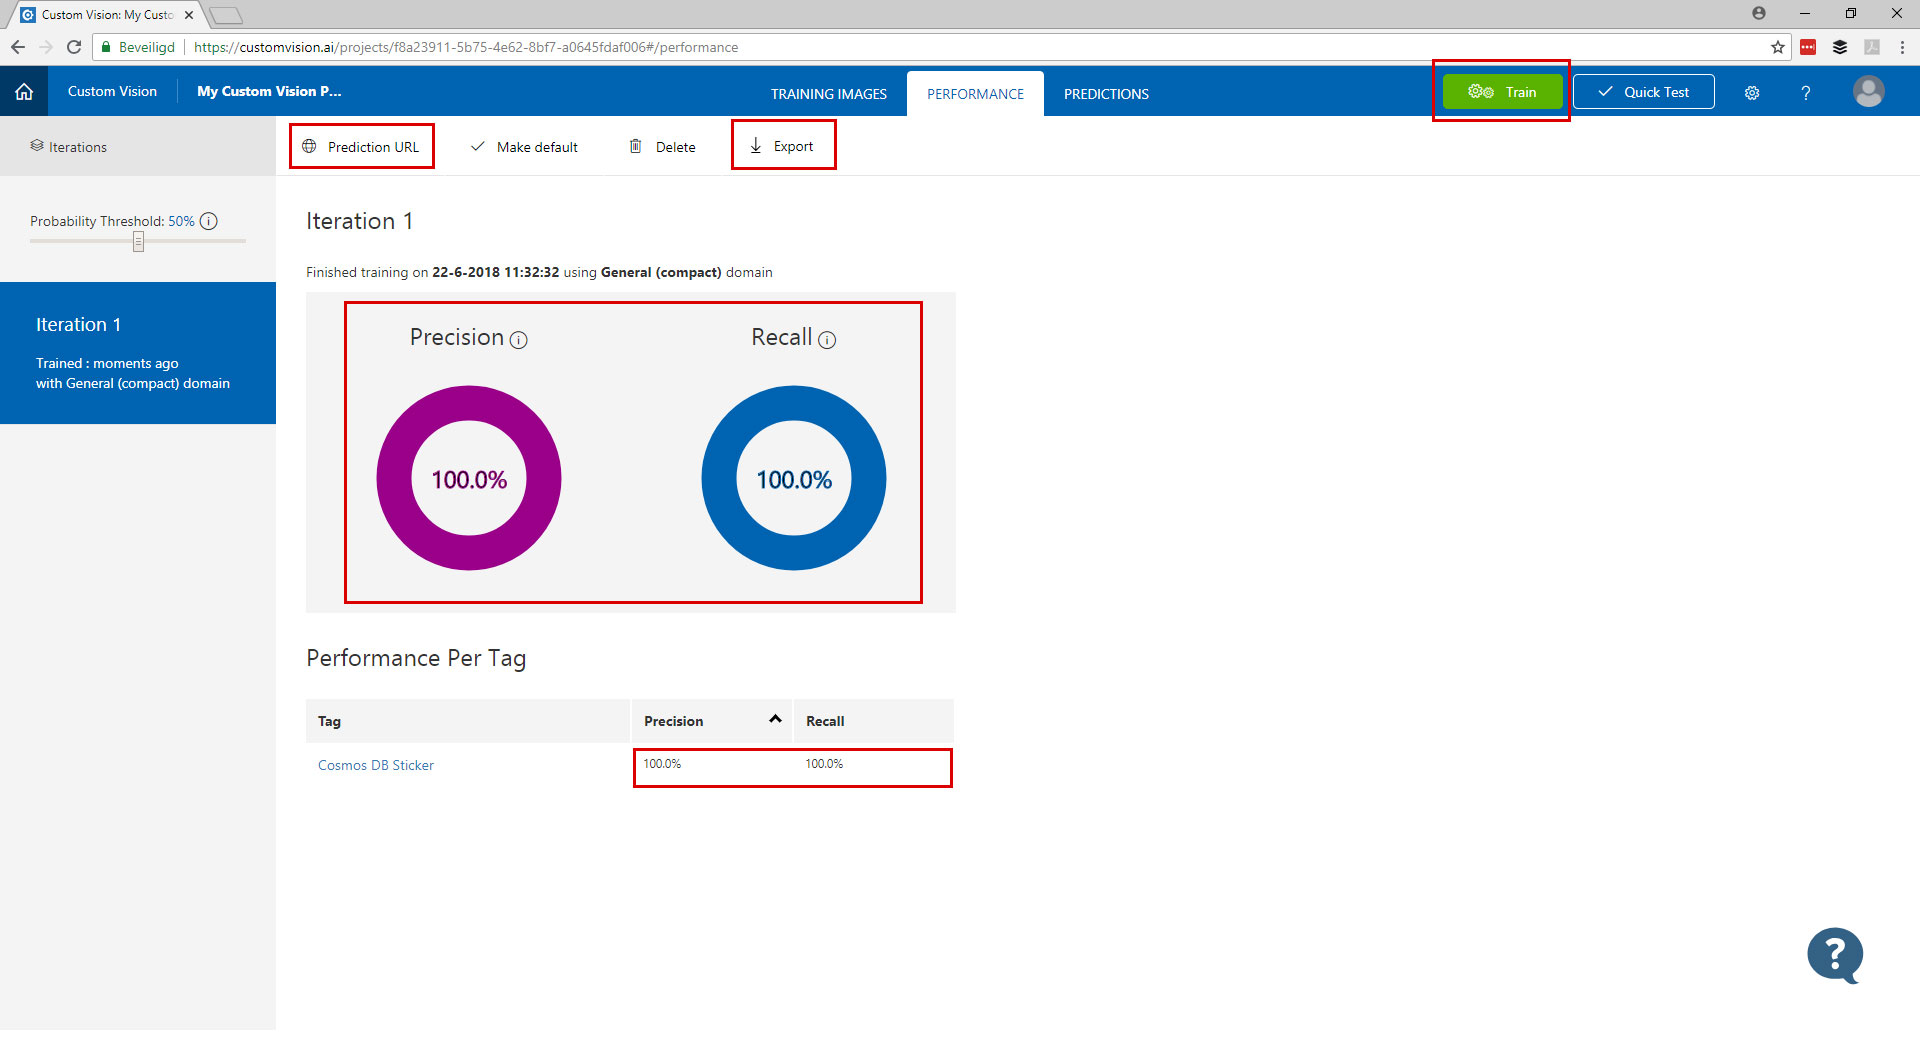Adjust the Probability Threshold slider handle
This screenshot has height=1040, width=1920.
pos(138,241)
